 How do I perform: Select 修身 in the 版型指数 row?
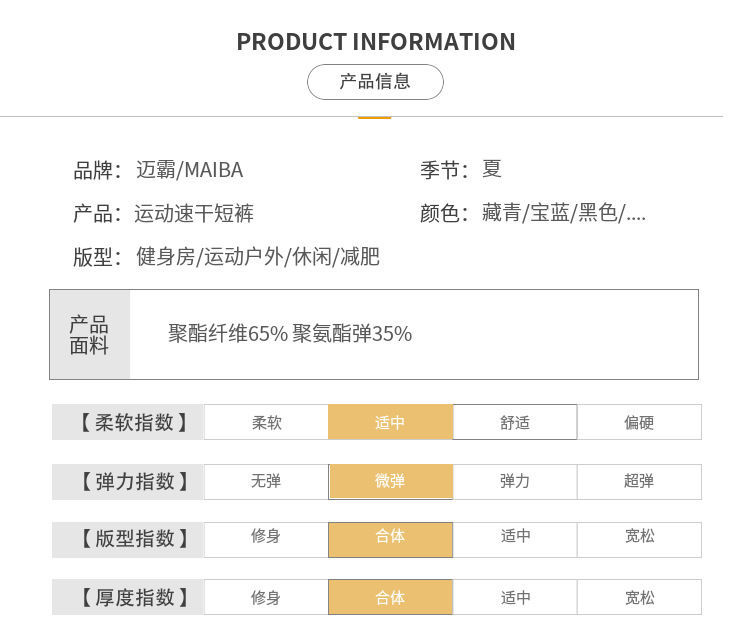[266, 539]
